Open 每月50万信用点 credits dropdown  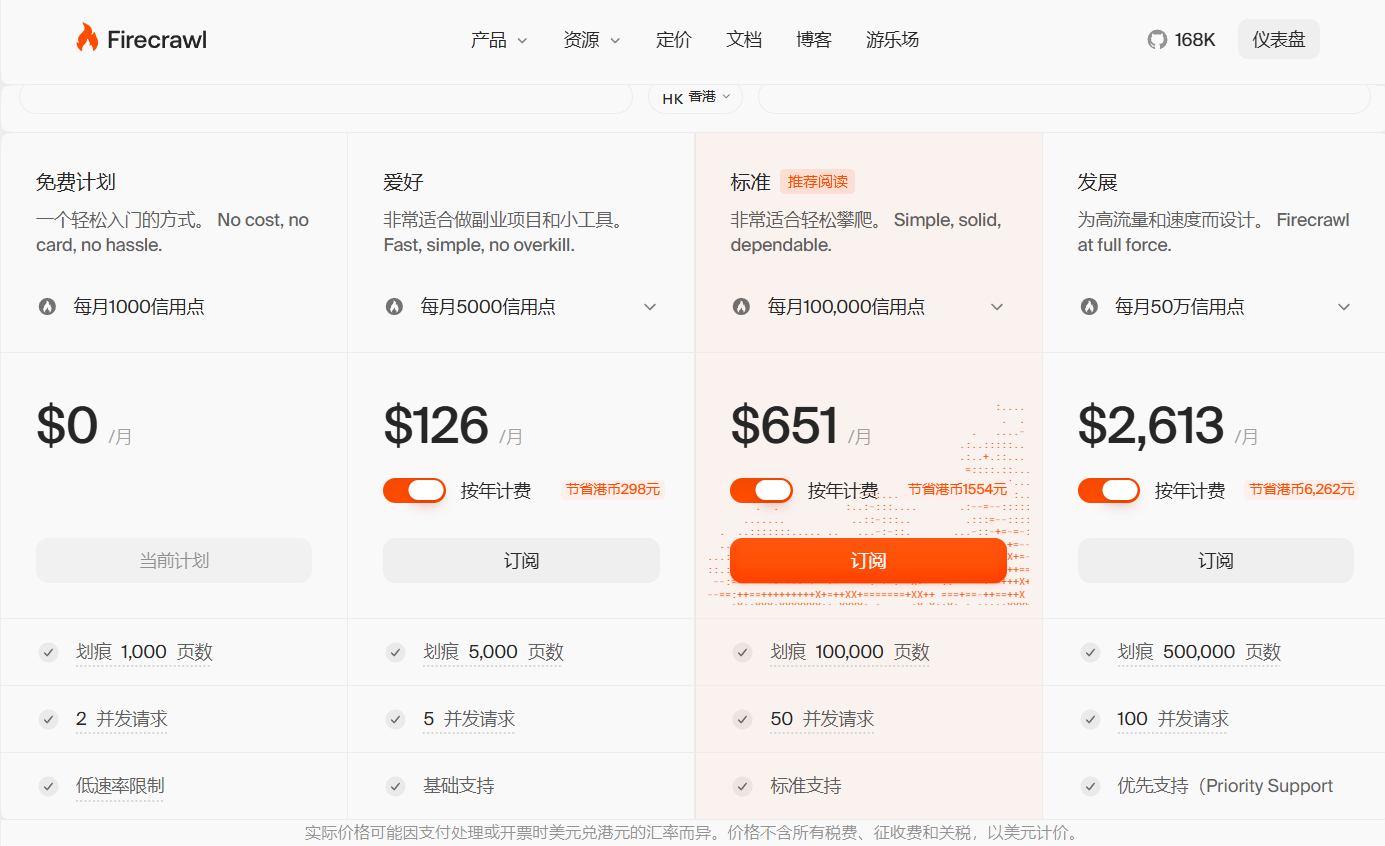tap(1215, 307)
